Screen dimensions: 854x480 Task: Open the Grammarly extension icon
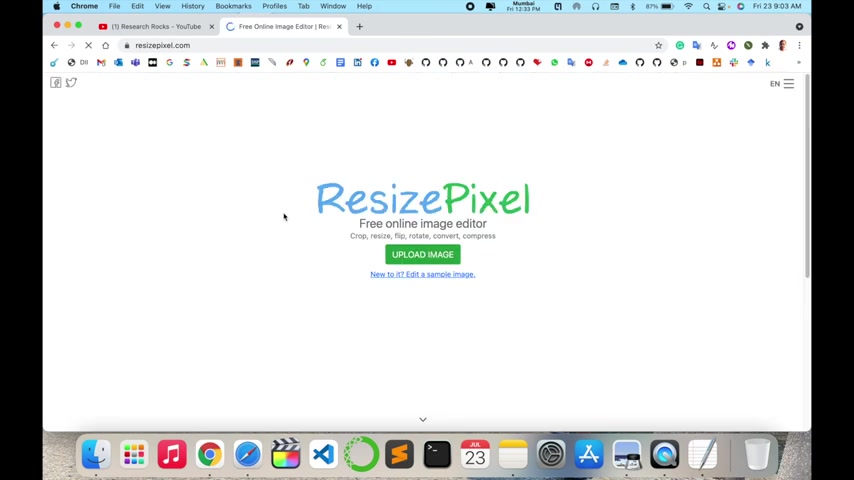coord(680,45)
